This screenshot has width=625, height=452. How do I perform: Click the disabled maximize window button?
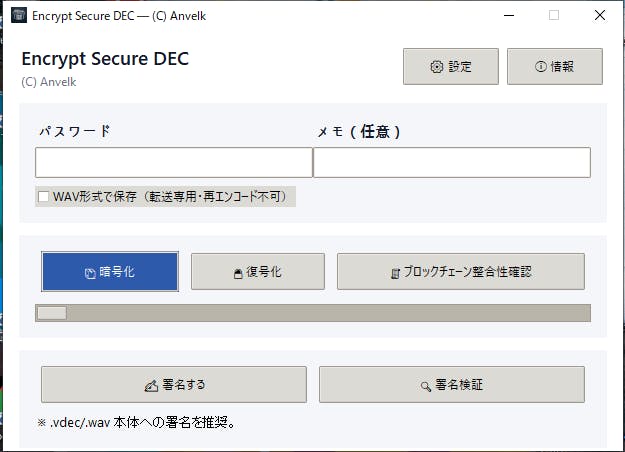pyautogui.click(x=554, y=16)
